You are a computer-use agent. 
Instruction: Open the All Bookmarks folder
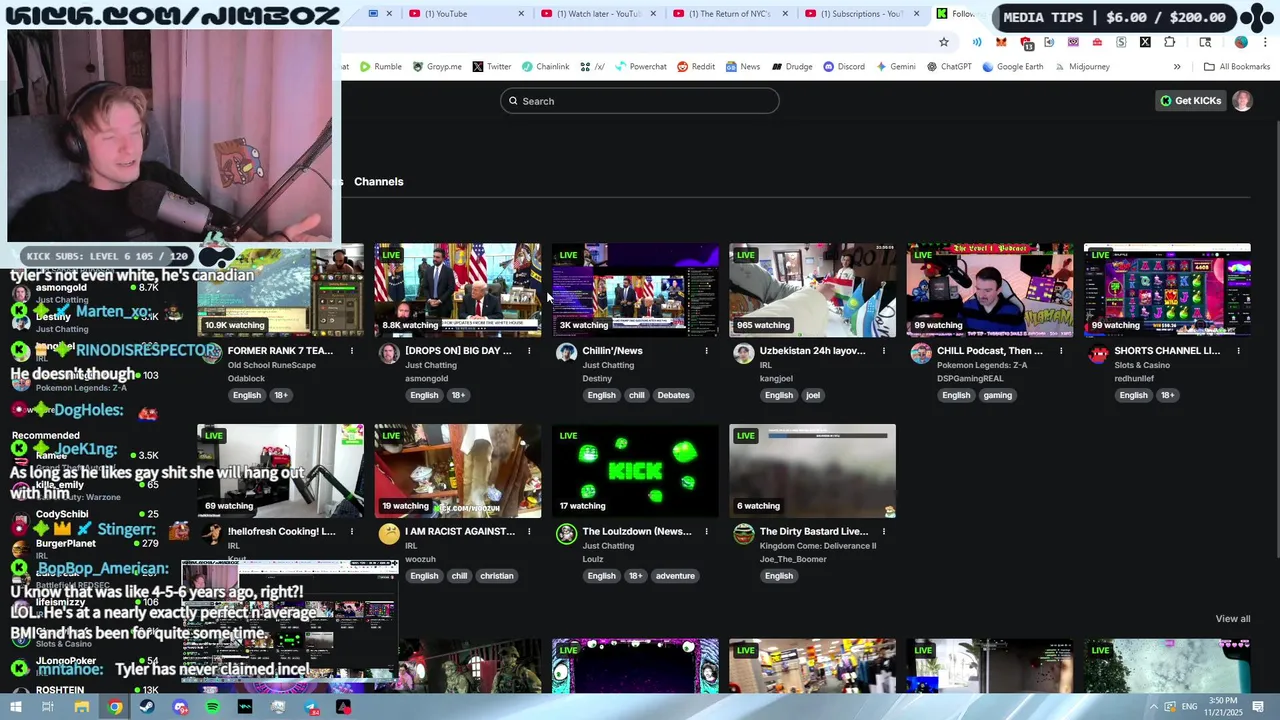[x=1237, y=67]
